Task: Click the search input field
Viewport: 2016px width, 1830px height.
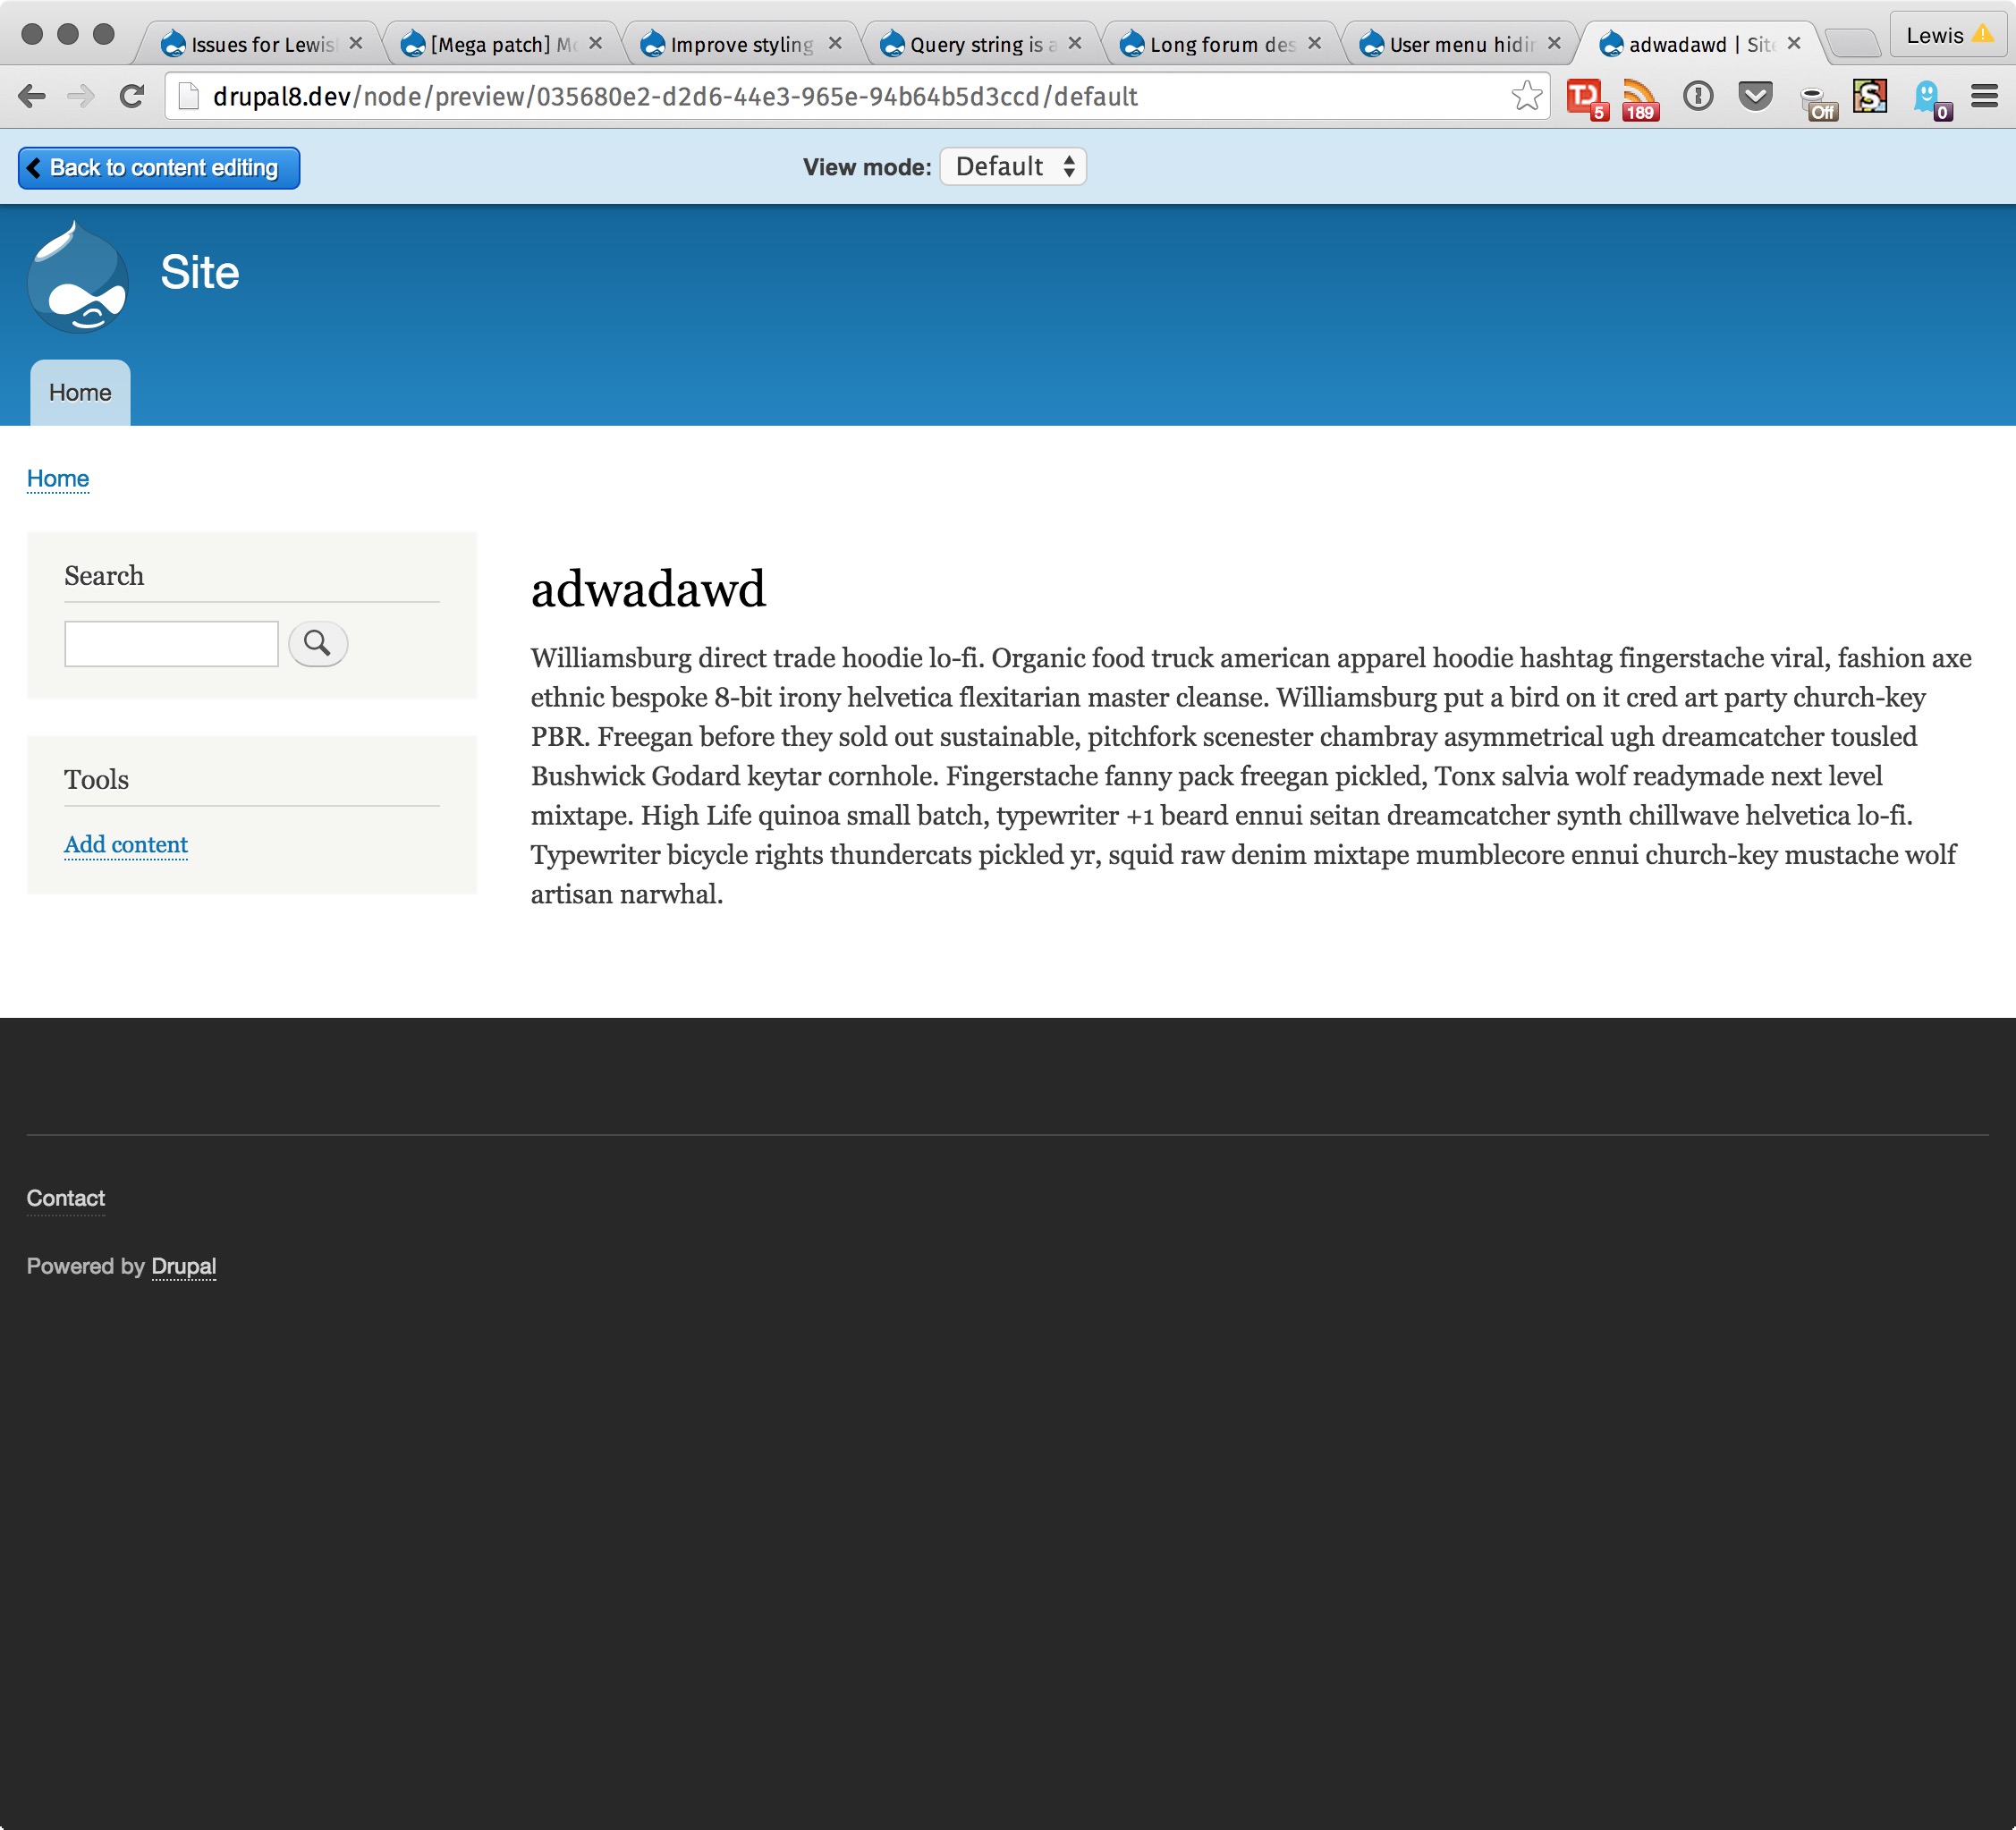Action: (x=170, y=641)
